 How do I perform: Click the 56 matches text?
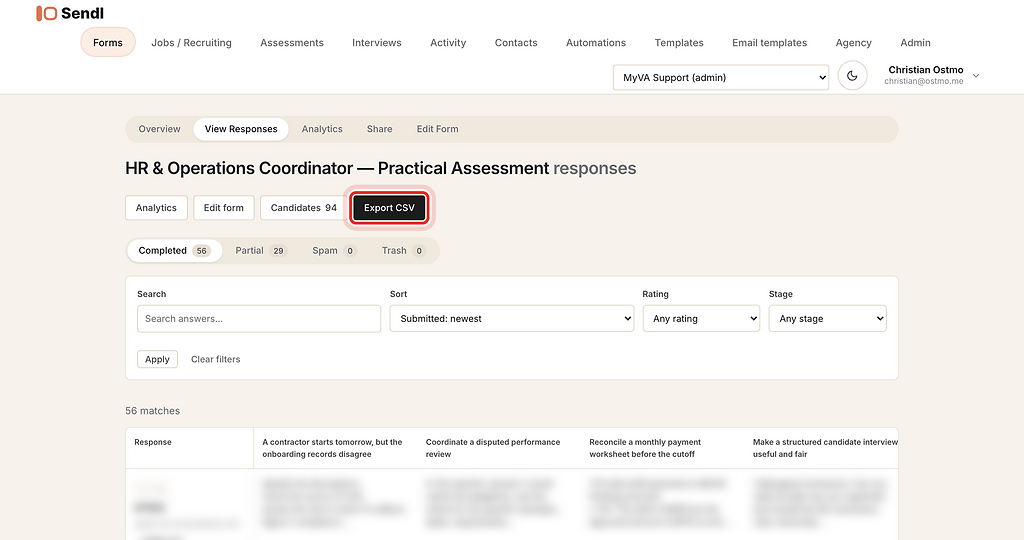152,411
